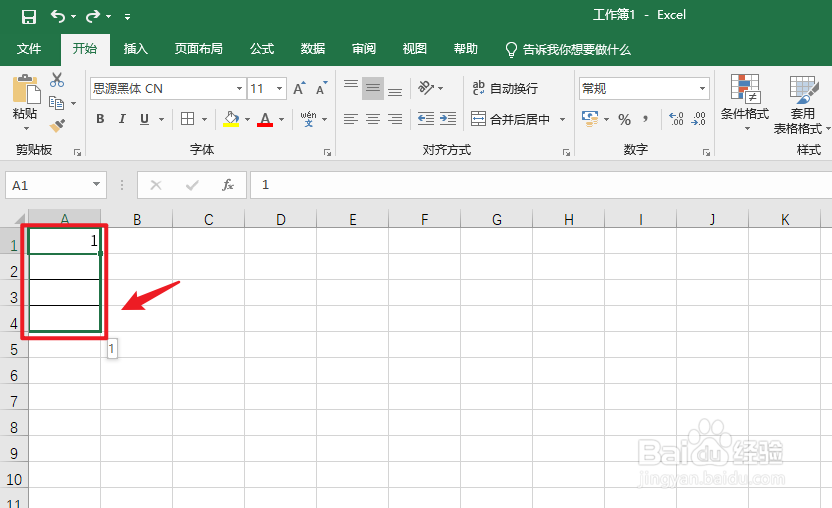Cancel the formula bar entry
832x508 pixels.
point(155,185)
